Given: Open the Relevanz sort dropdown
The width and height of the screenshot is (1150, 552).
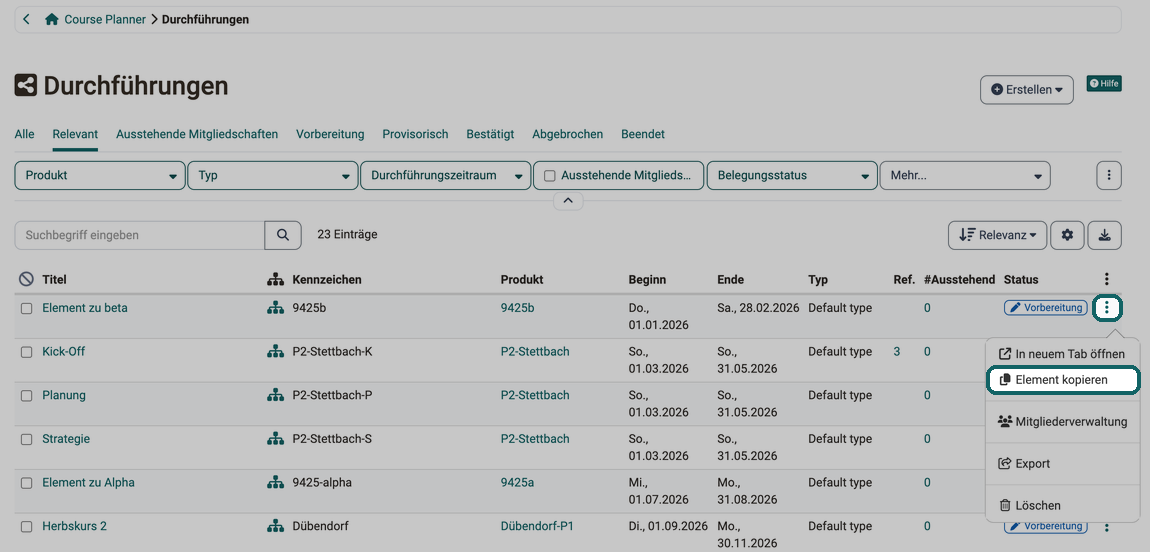Looking at the screenshot, I should [x=997, y=235].
